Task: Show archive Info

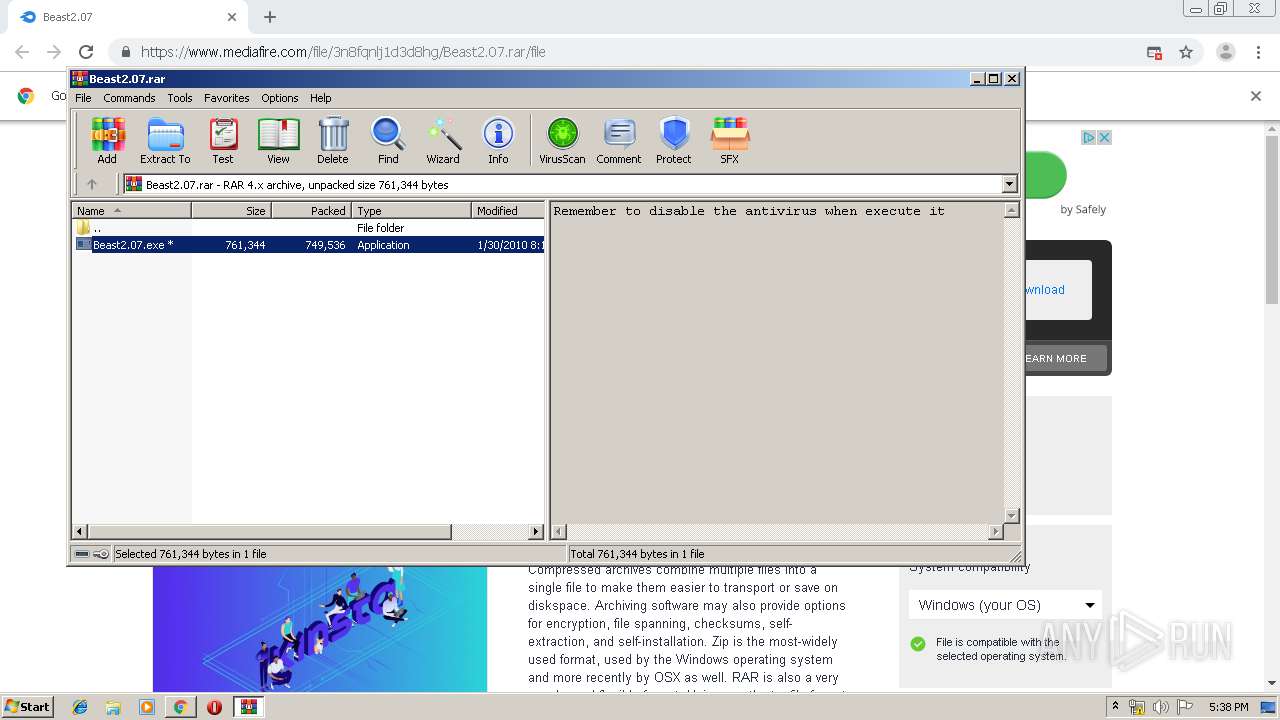Action: 498,140
